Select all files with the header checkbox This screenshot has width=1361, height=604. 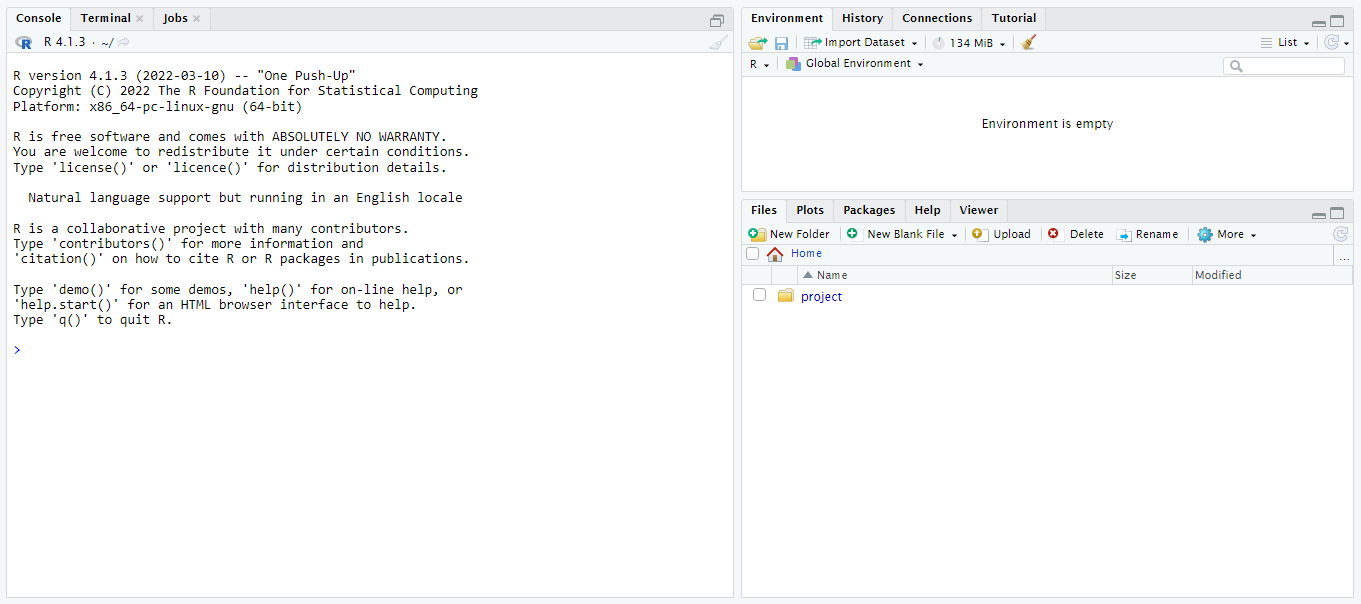point(752,253)
